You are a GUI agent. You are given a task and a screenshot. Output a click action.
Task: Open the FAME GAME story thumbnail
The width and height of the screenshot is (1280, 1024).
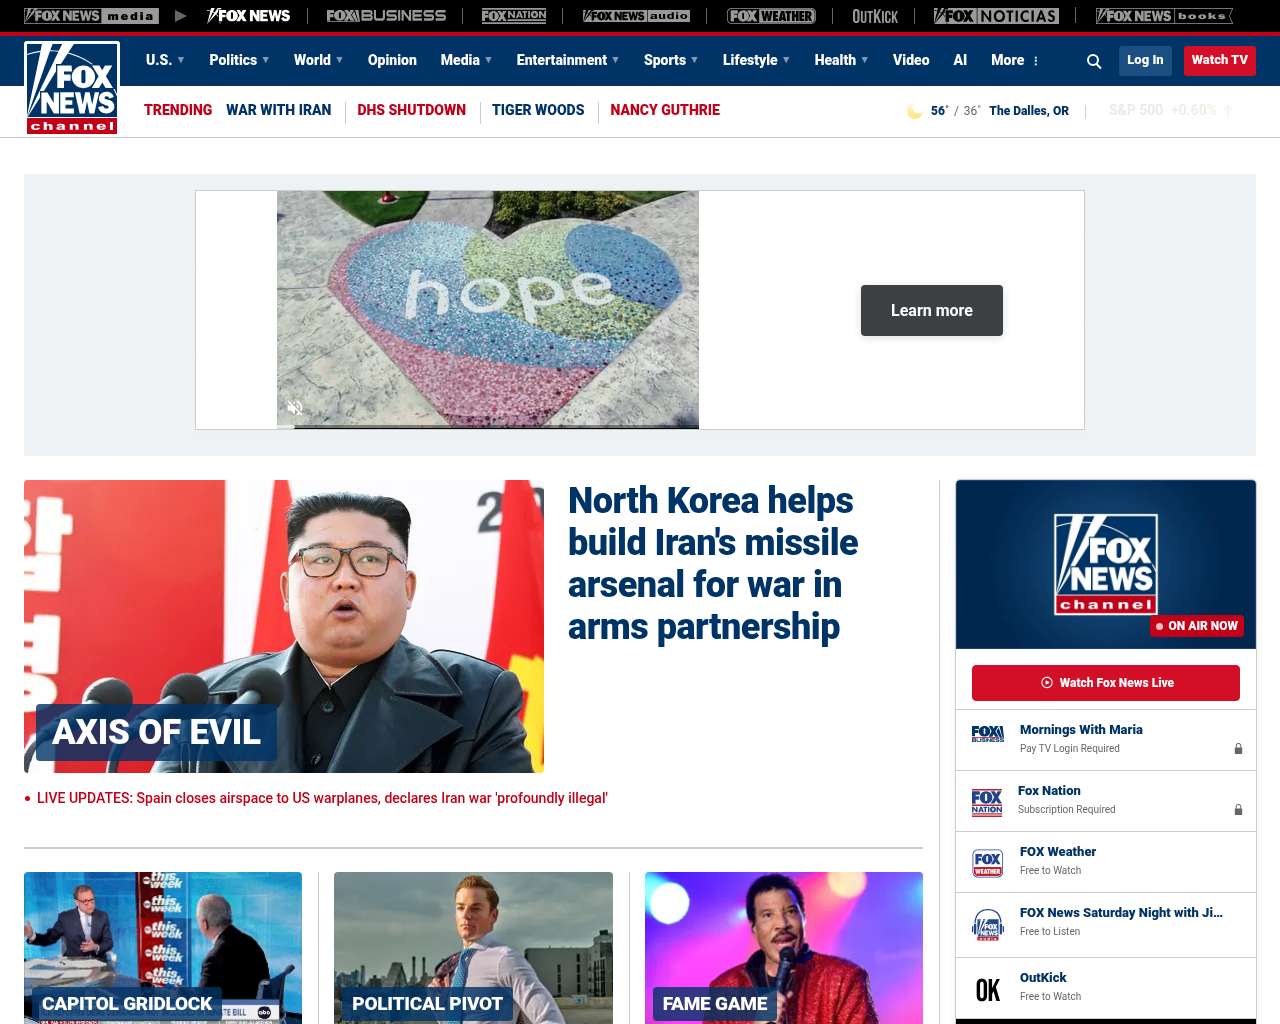[784, 948]
